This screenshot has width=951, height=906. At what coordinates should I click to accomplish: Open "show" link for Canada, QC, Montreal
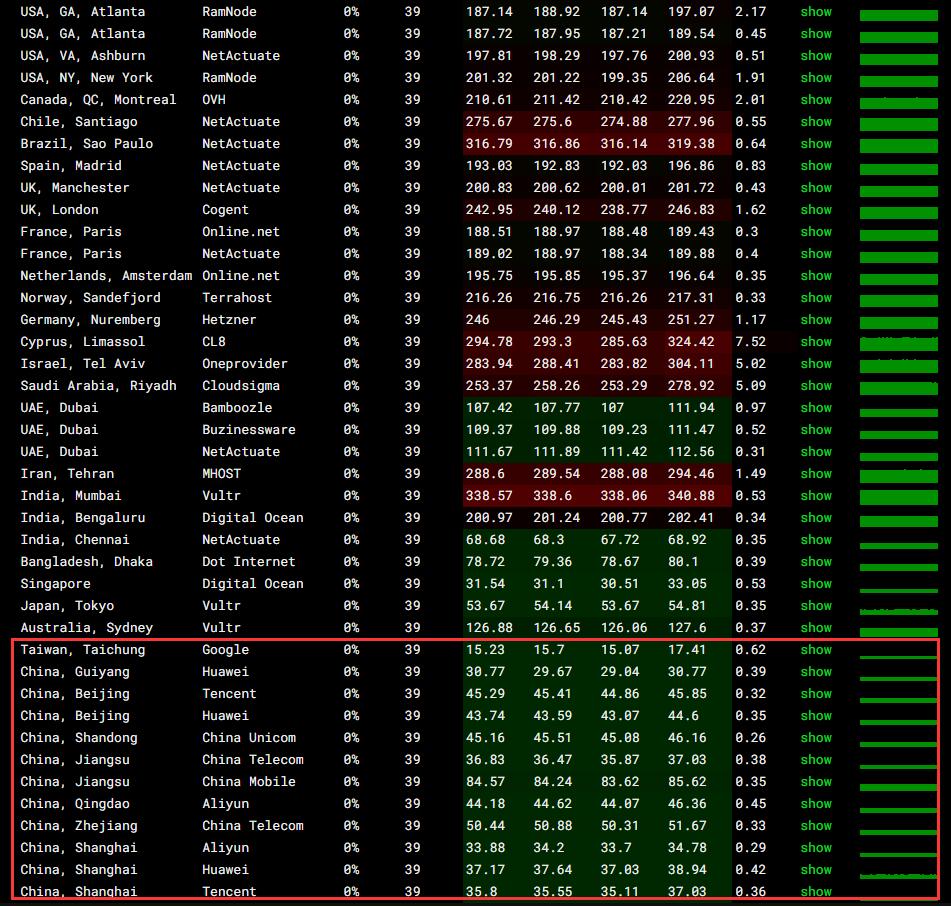[816, 99]
